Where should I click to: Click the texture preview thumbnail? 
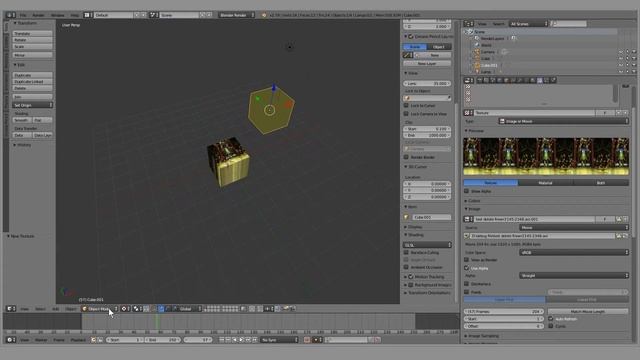click(x=546, y=156)
